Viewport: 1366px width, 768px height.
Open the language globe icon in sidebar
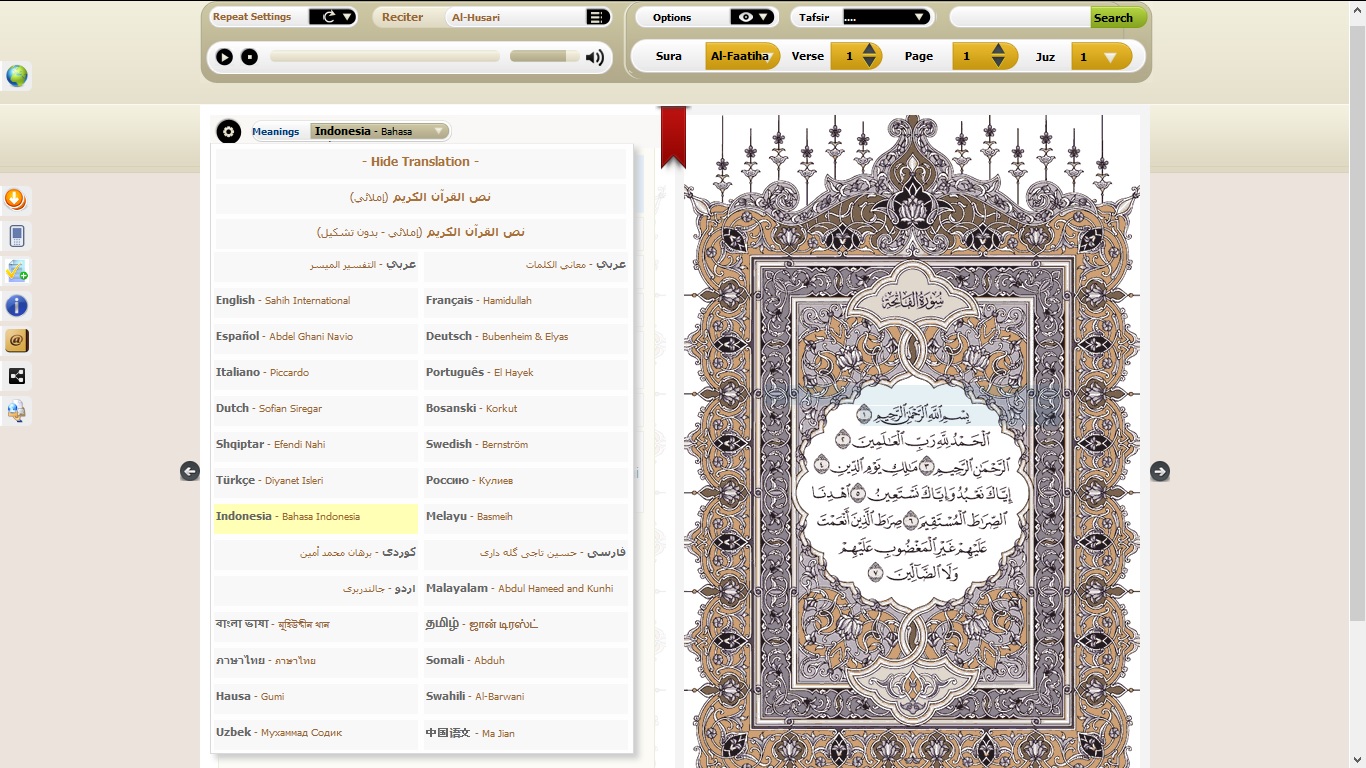click(17, 75)
